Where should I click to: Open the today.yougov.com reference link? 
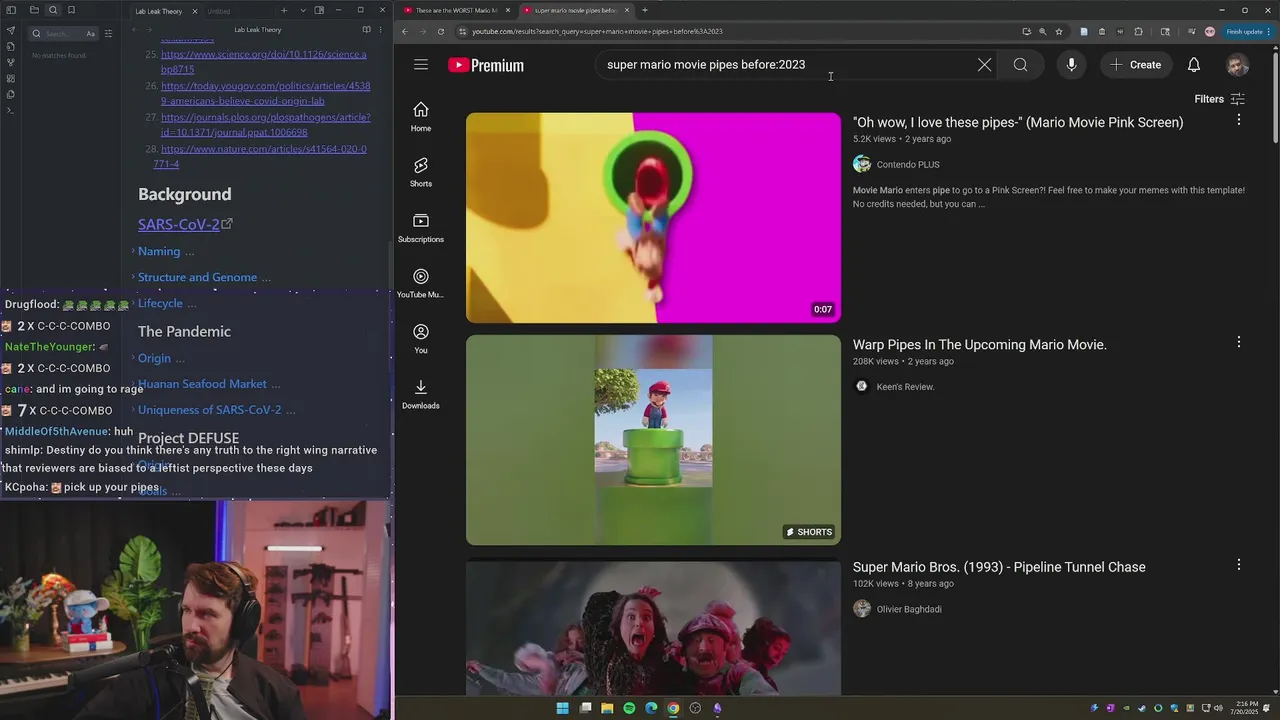click(266, 93)
